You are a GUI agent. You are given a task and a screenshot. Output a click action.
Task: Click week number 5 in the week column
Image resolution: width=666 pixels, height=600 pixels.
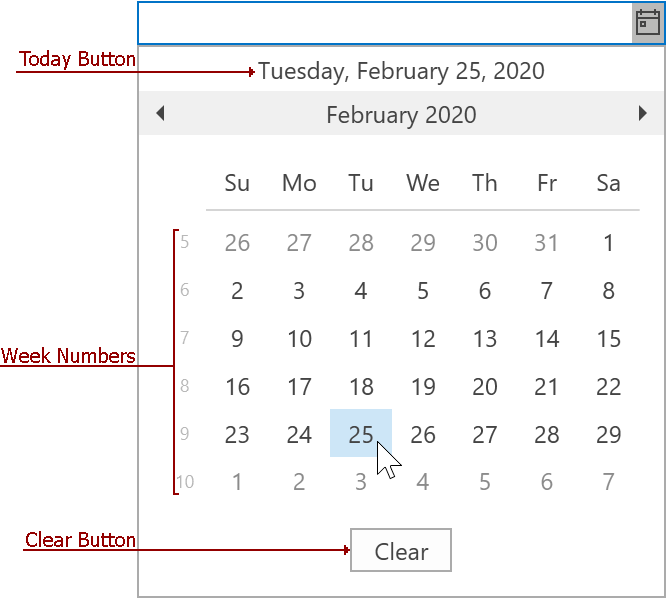tap(185, 242)
